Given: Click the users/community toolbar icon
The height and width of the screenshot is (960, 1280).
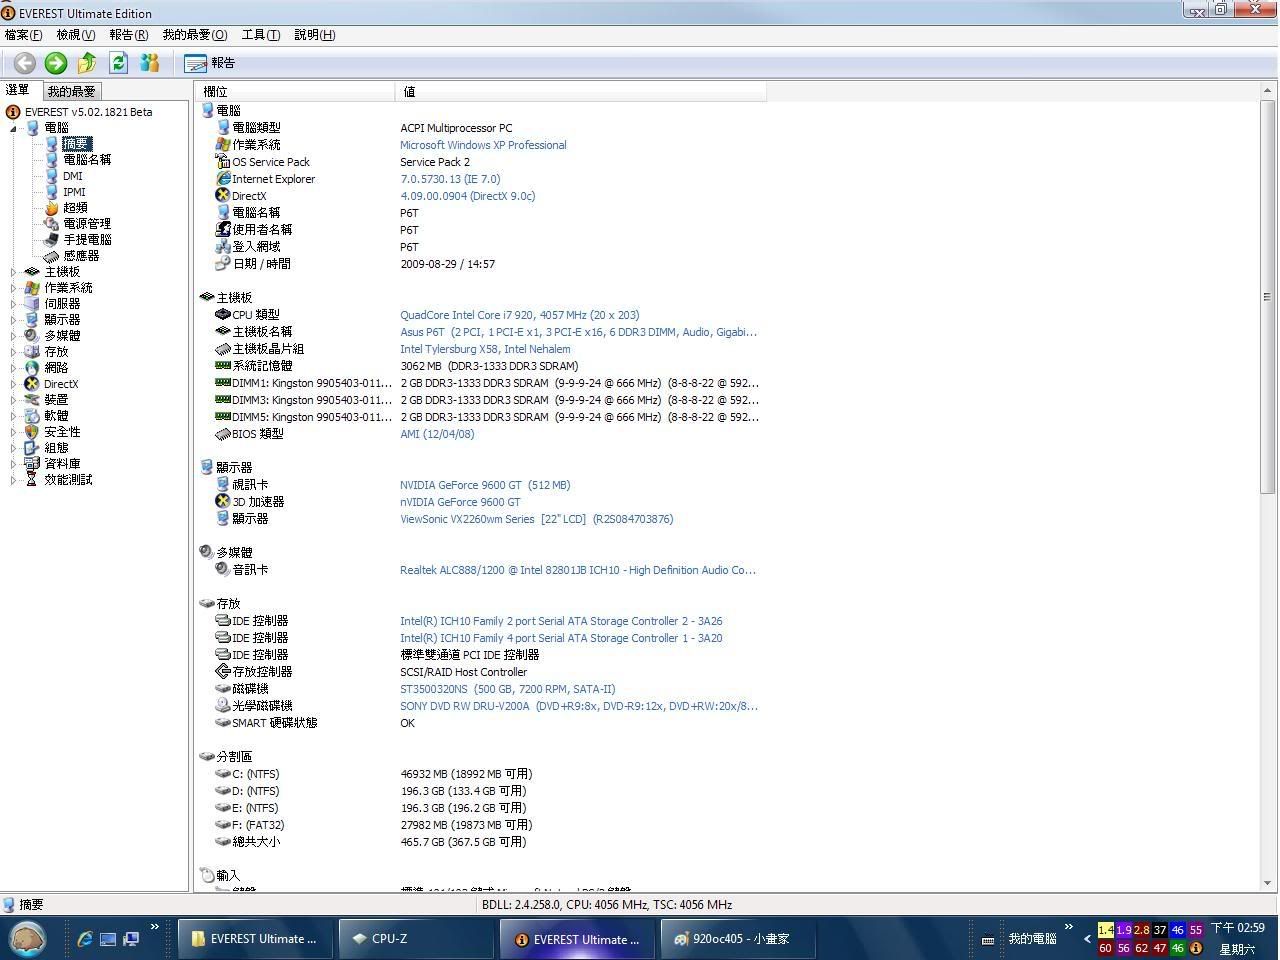Looking at the screenshot, I should tap(149, 63).
